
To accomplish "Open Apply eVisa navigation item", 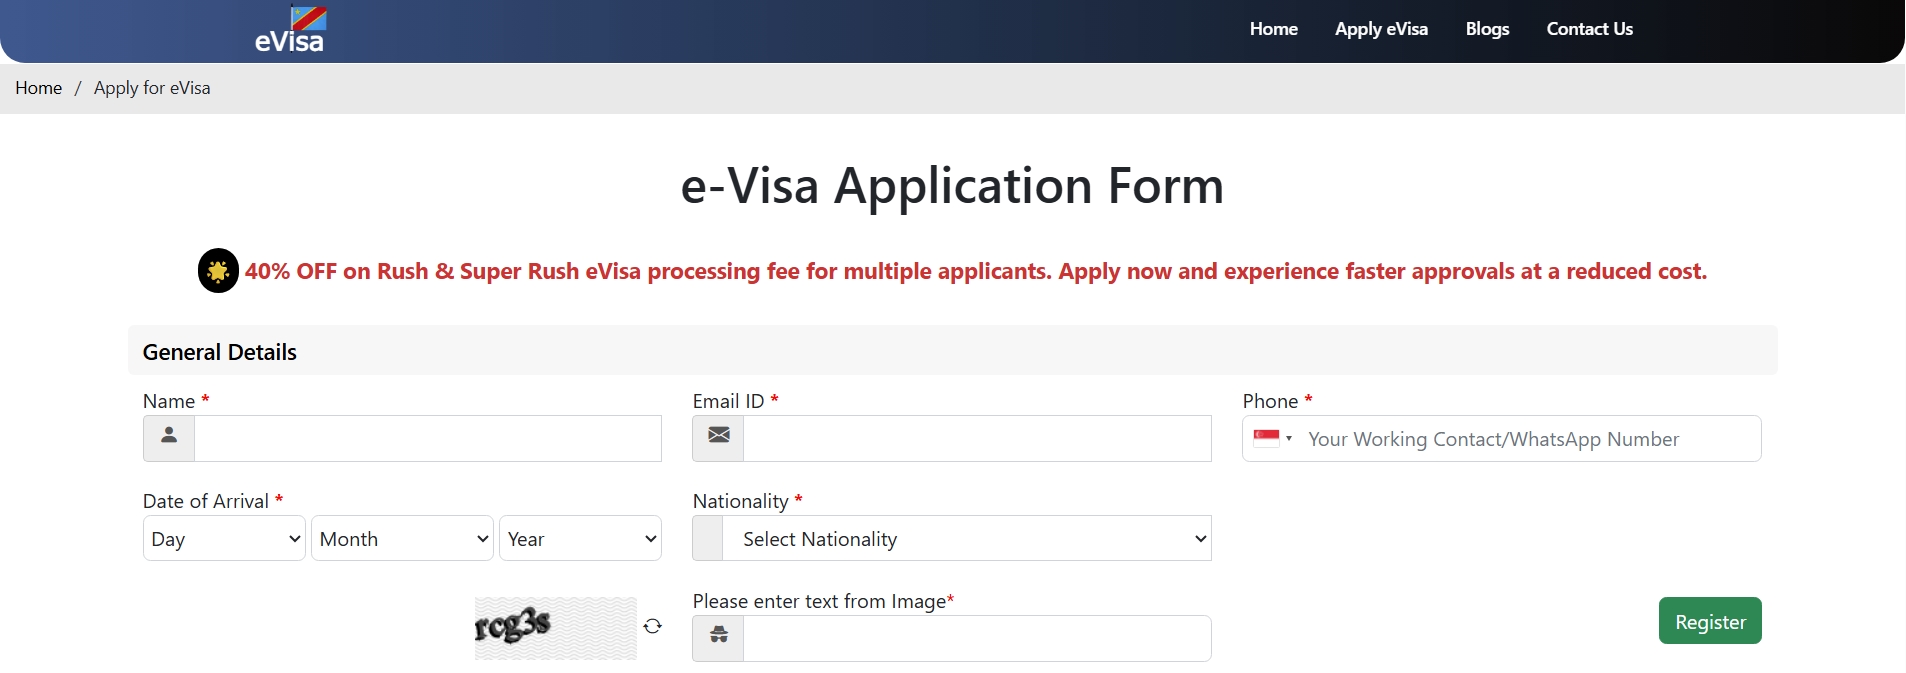I will click(x=1381, y=29).
